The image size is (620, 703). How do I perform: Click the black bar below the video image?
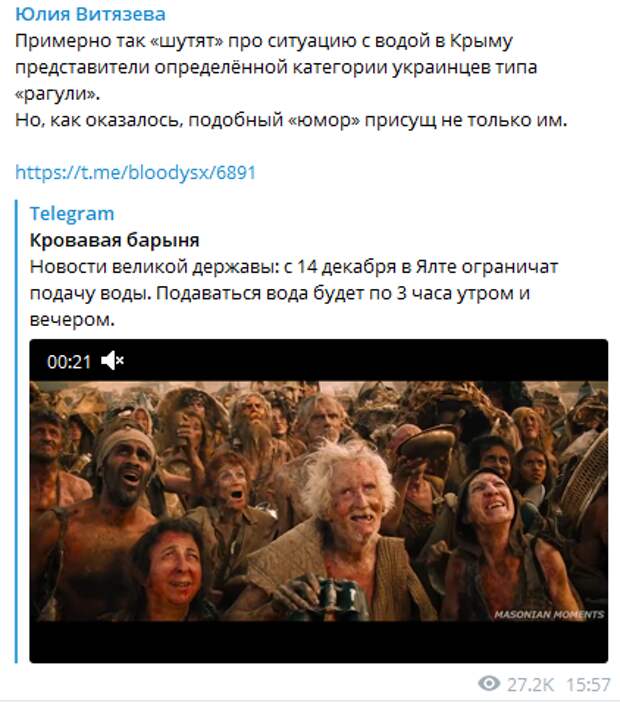319,642
